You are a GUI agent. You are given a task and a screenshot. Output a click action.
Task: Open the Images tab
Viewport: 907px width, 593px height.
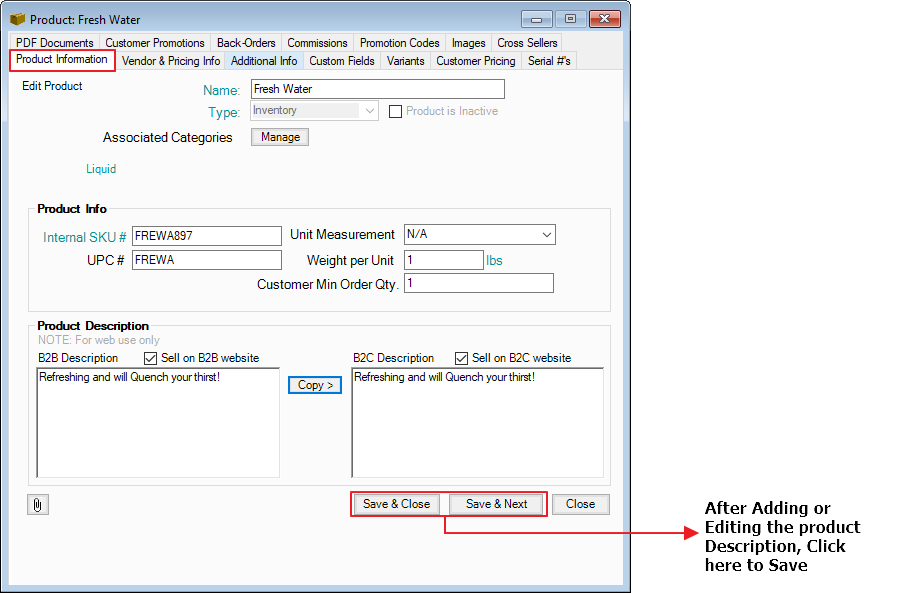point(468,43)
